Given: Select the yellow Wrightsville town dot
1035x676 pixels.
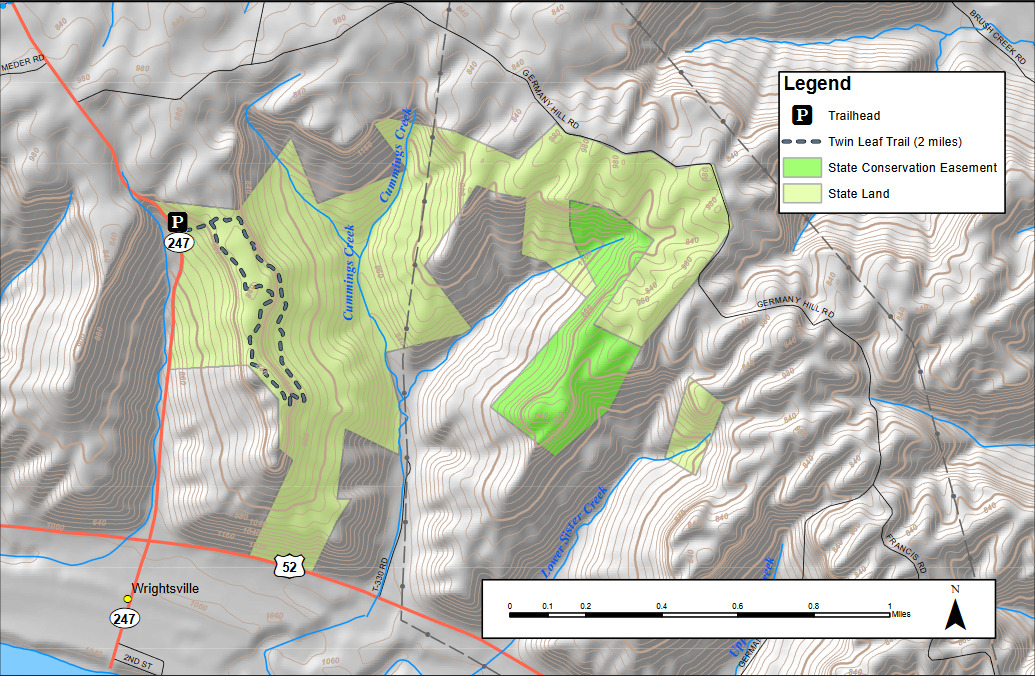Looking at the screenshot, I should (x=127, y=599).
